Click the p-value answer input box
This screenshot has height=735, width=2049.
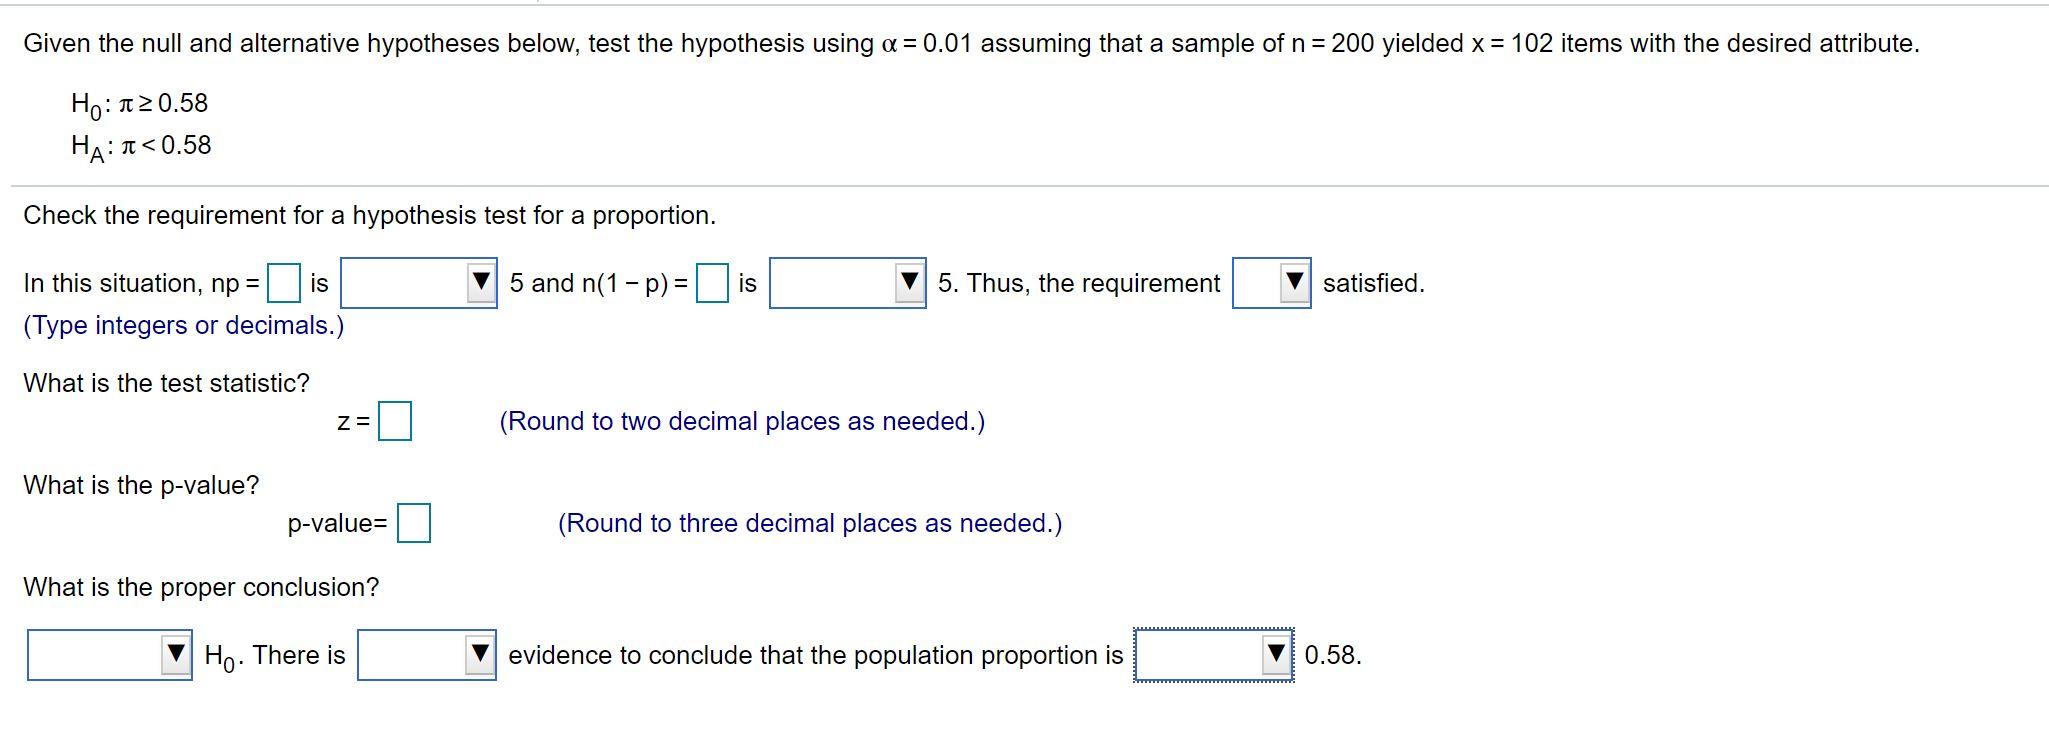414,523
